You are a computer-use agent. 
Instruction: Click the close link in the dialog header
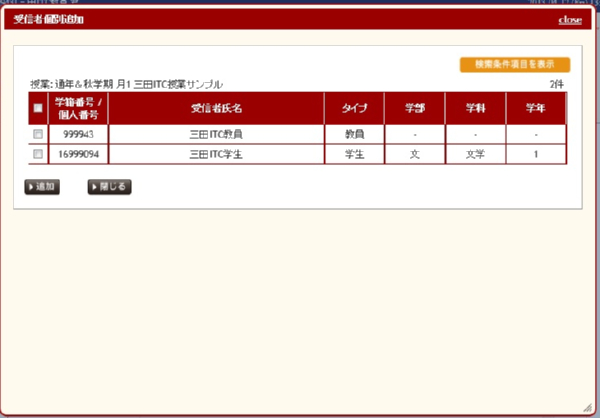(x=570, y=20)
